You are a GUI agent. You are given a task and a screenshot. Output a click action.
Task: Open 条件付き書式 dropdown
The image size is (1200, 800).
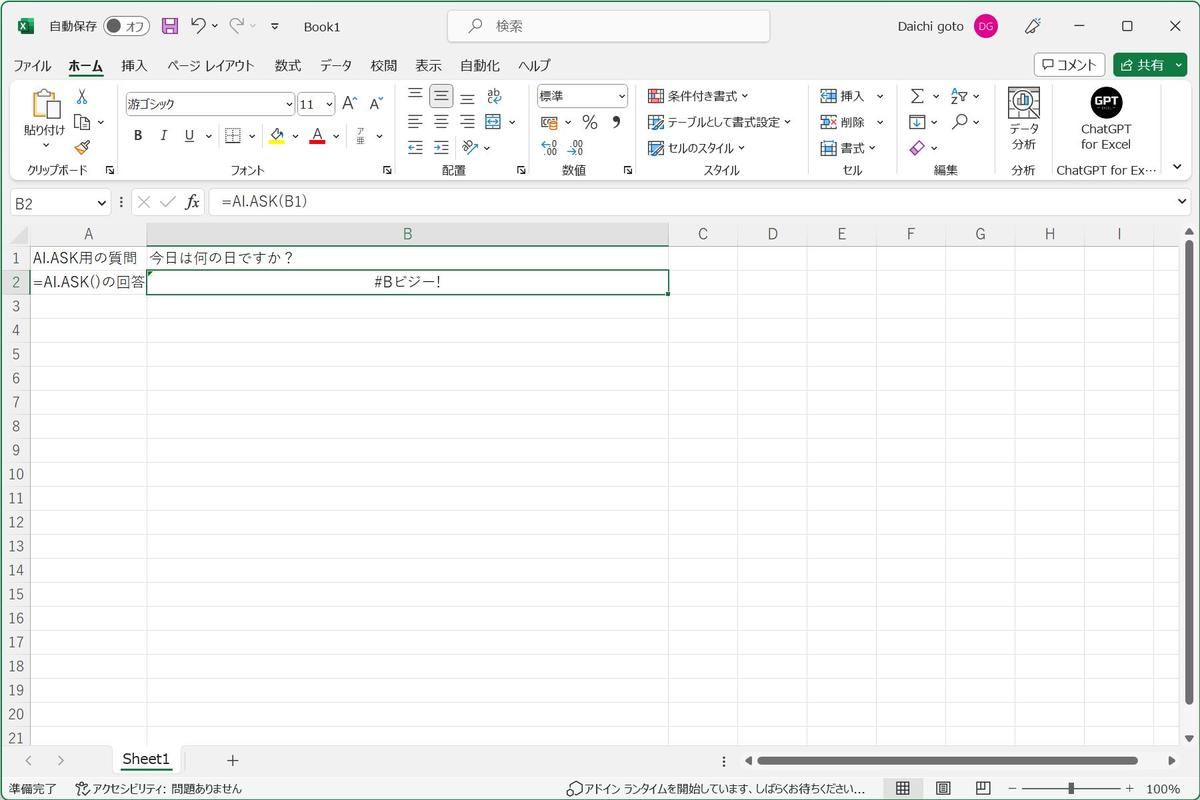pyautogui.click(x=698, y=96)
